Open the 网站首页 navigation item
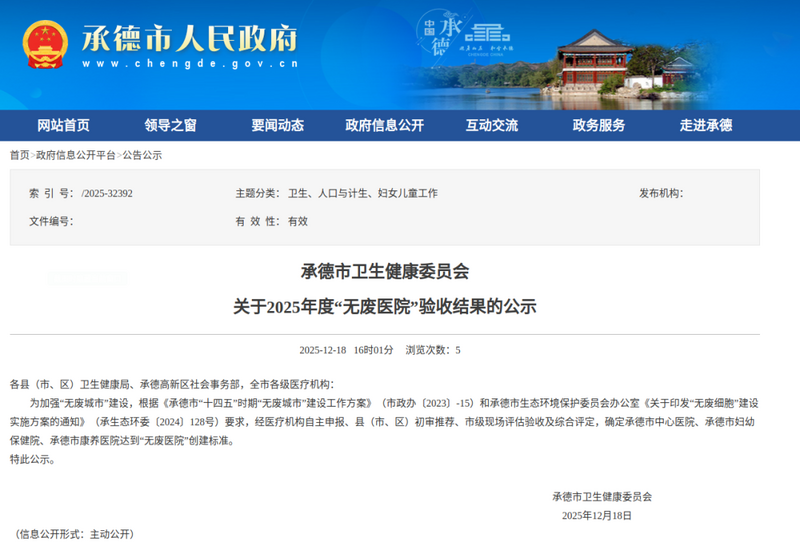 (63, 125)
